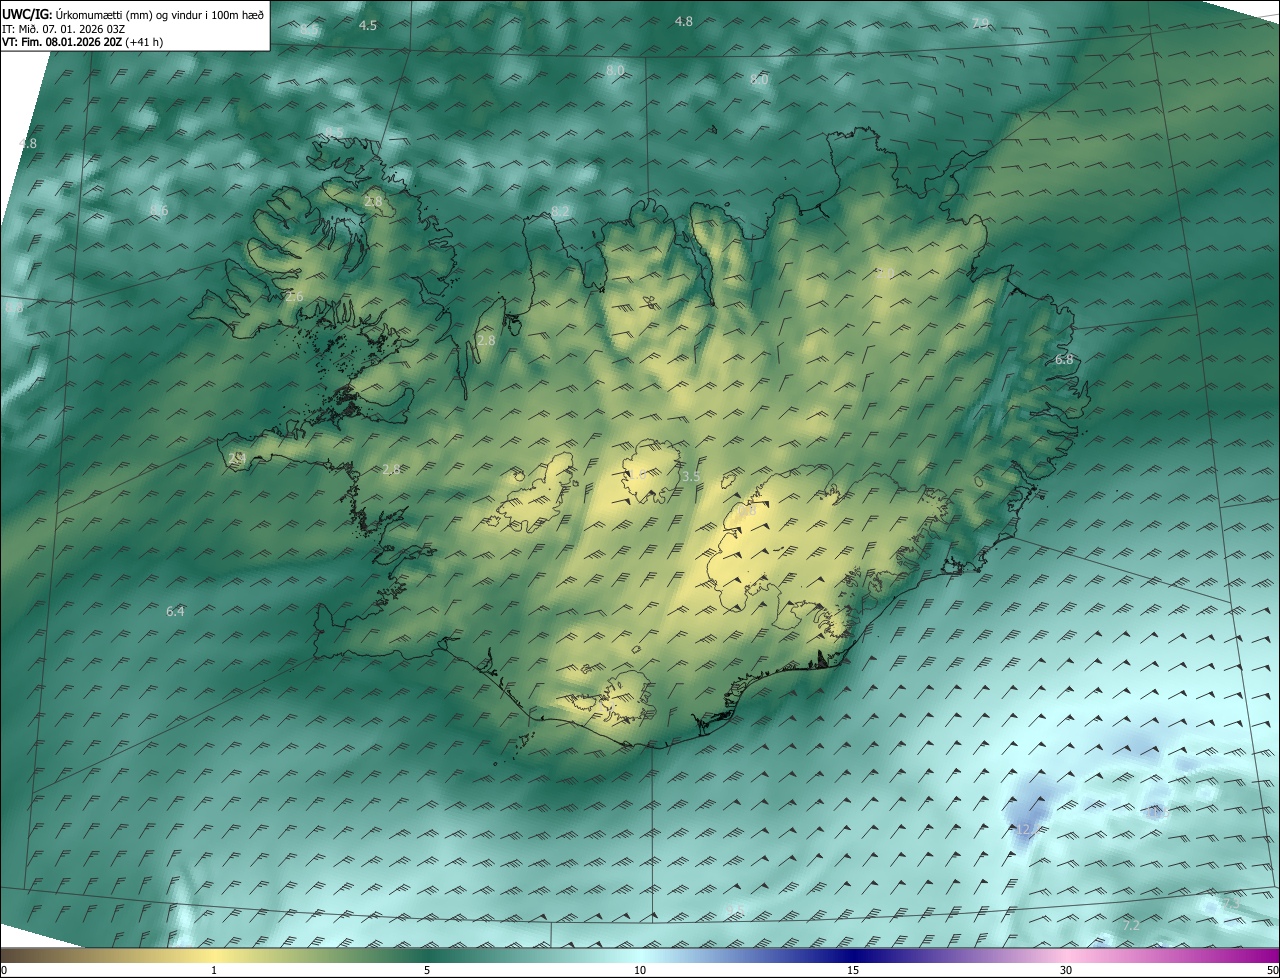Screen dimensions: 1280x978
Task: Click the 'IT: Mið. 07. 01. 2026 03Z' line
Action: pyautogui.click(x=63, y=28)
